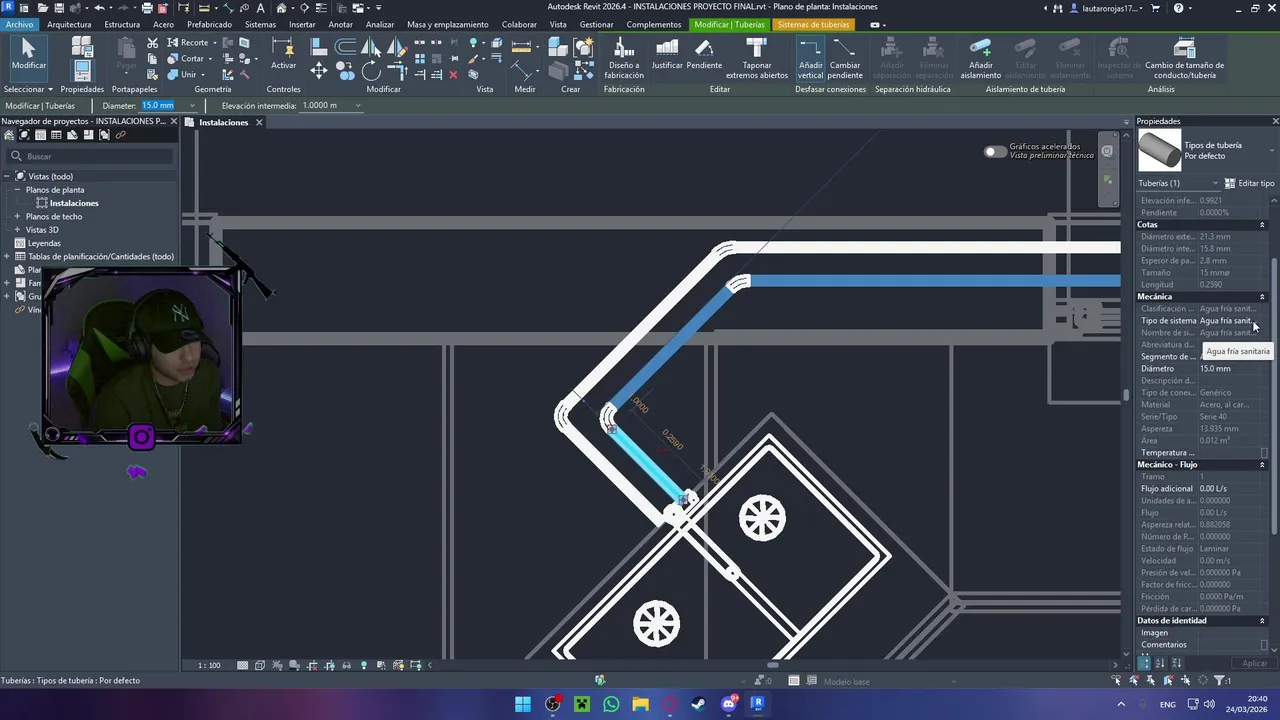Select the blue pipe segment in canvas
Viewport: 1280px width, 720px height.
pyautogui.click(x=935, y=281)
